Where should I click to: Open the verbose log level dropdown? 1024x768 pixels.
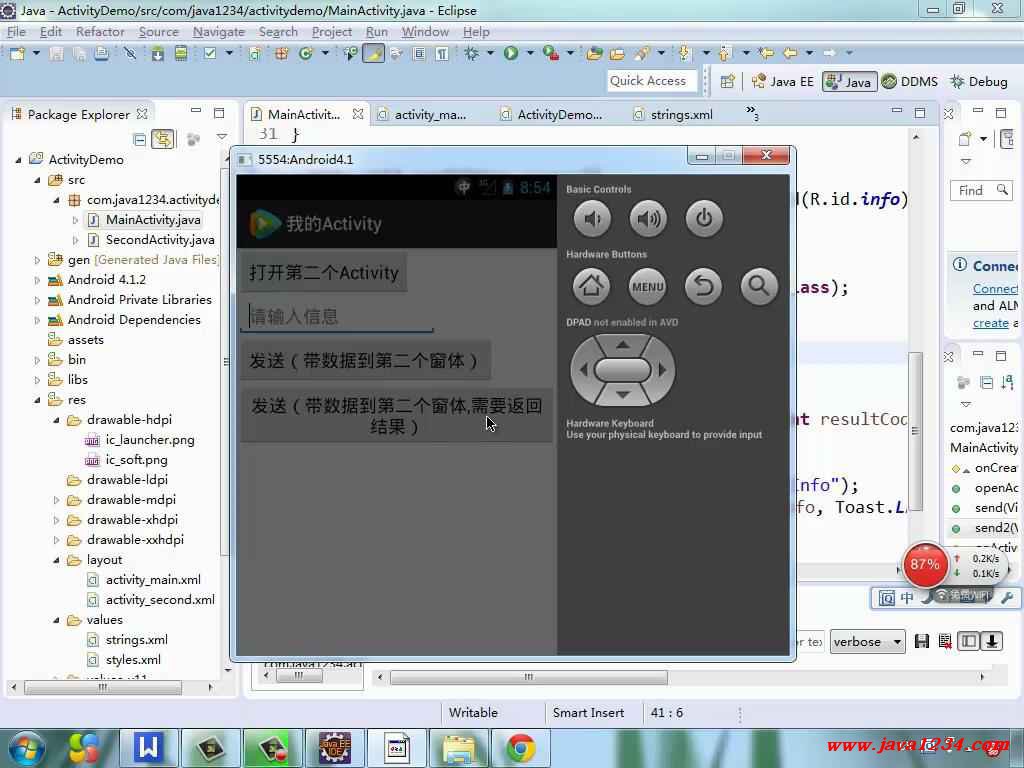[867, 641]
